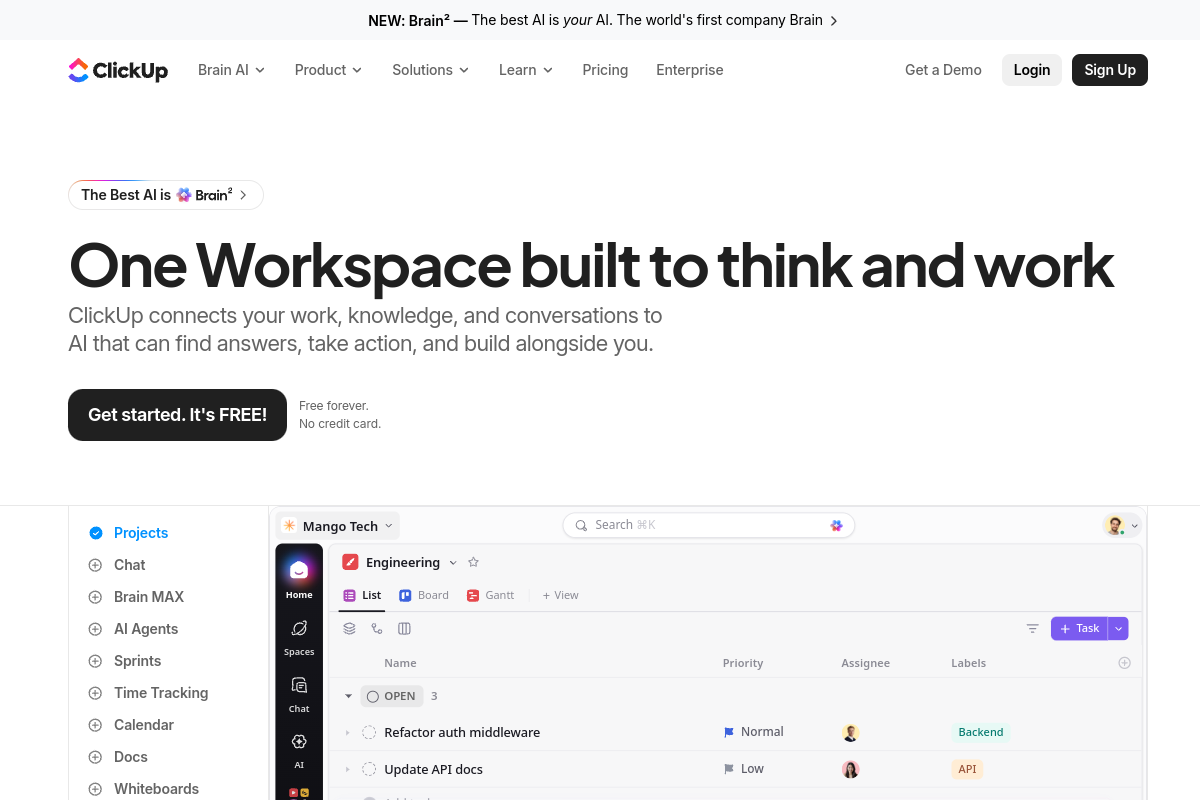Click the gray Low priority flag
The width and height of the screenshot is (1200, 800).
click(729, 769)
